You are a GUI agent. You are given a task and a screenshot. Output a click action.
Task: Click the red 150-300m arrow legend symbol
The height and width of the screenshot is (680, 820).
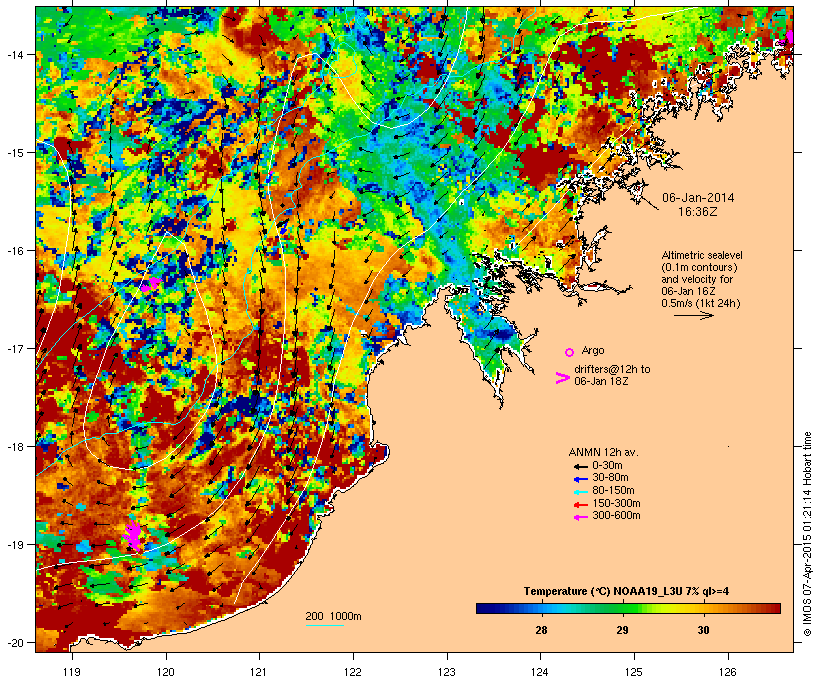[x=580, y=504]
